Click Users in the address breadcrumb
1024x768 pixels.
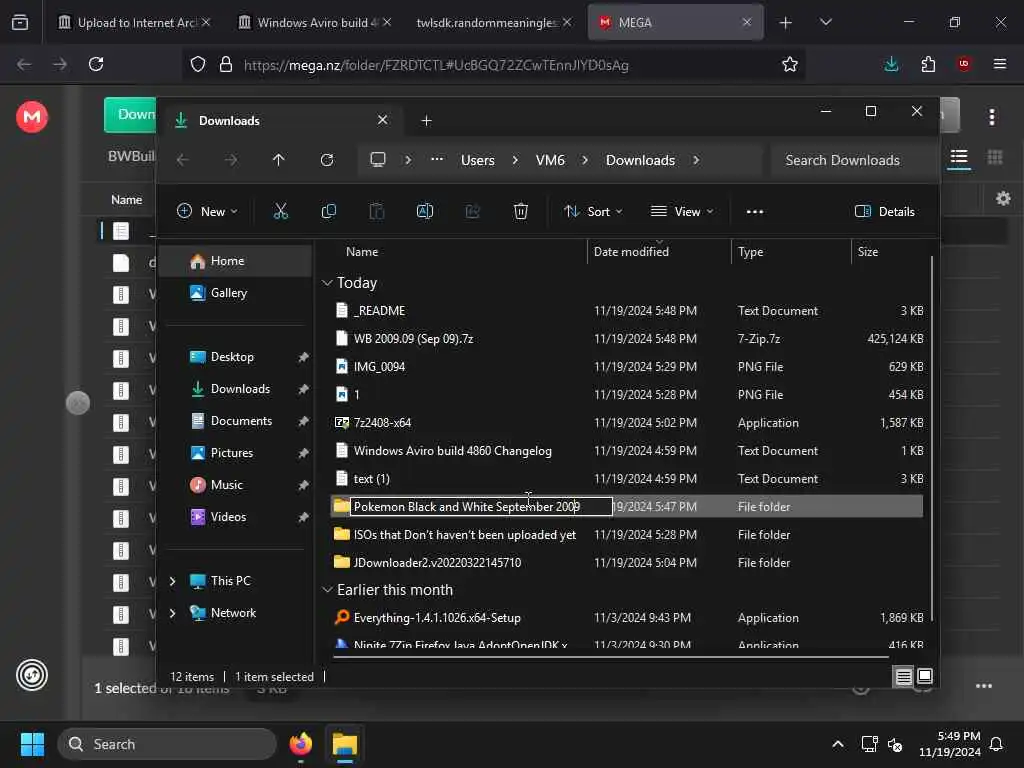pos(477,160)
